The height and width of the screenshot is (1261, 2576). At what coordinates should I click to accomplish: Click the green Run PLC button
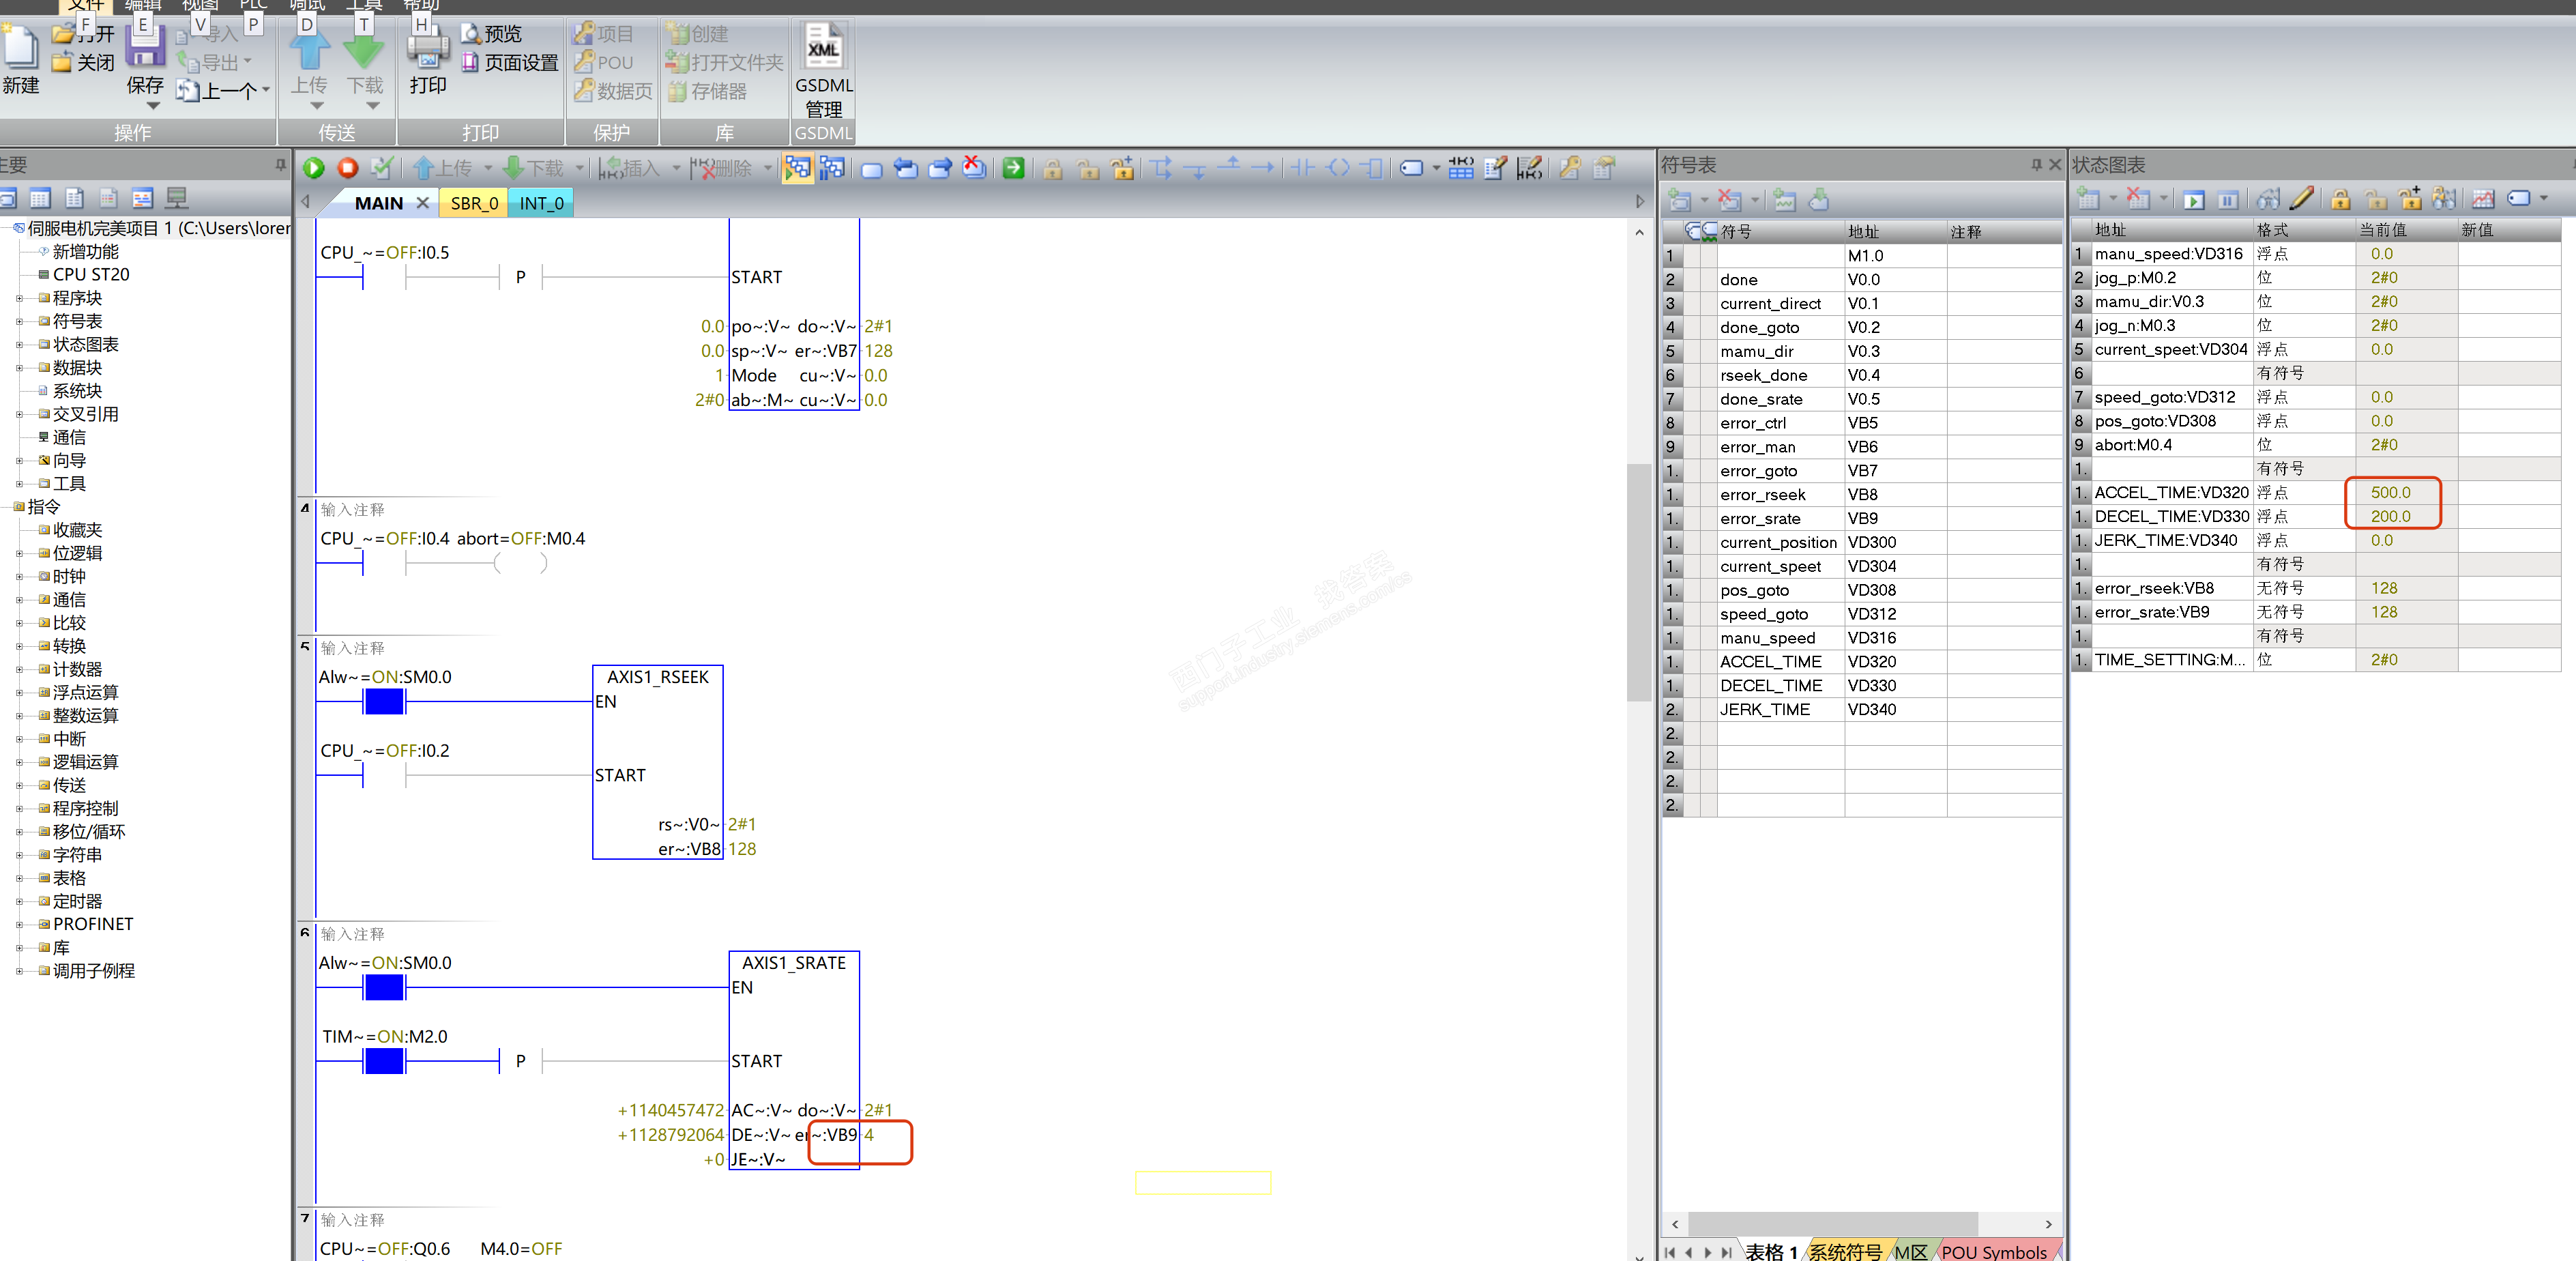tap(313, 168)
